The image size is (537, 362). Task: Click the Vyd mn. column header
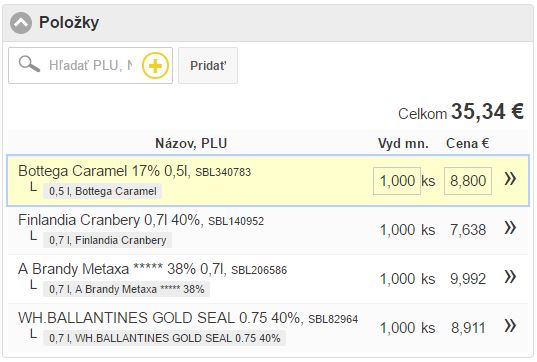403,143
